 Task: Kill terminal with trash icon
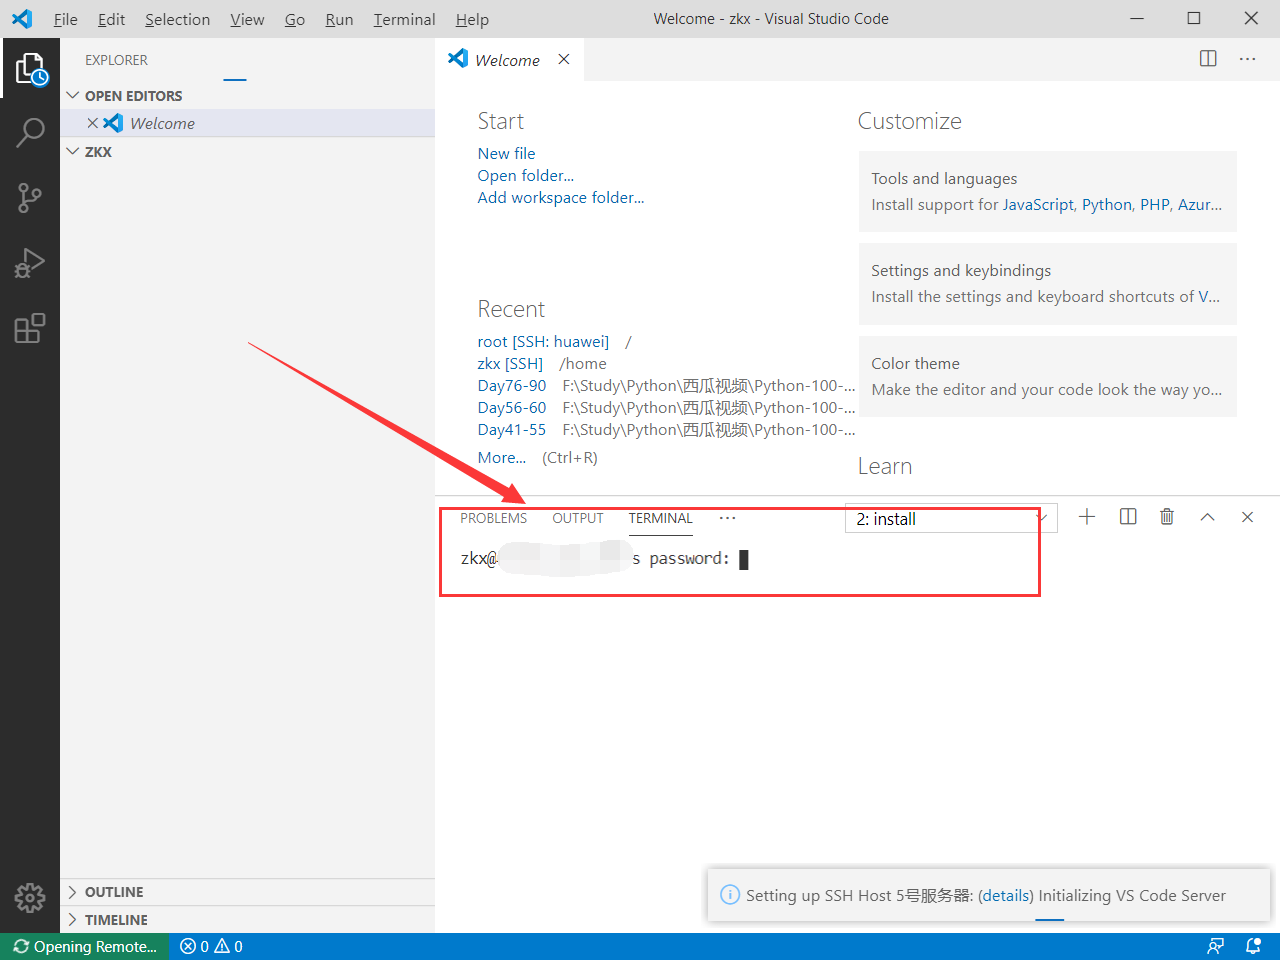pyautogui.click(x=1167, y=517)
